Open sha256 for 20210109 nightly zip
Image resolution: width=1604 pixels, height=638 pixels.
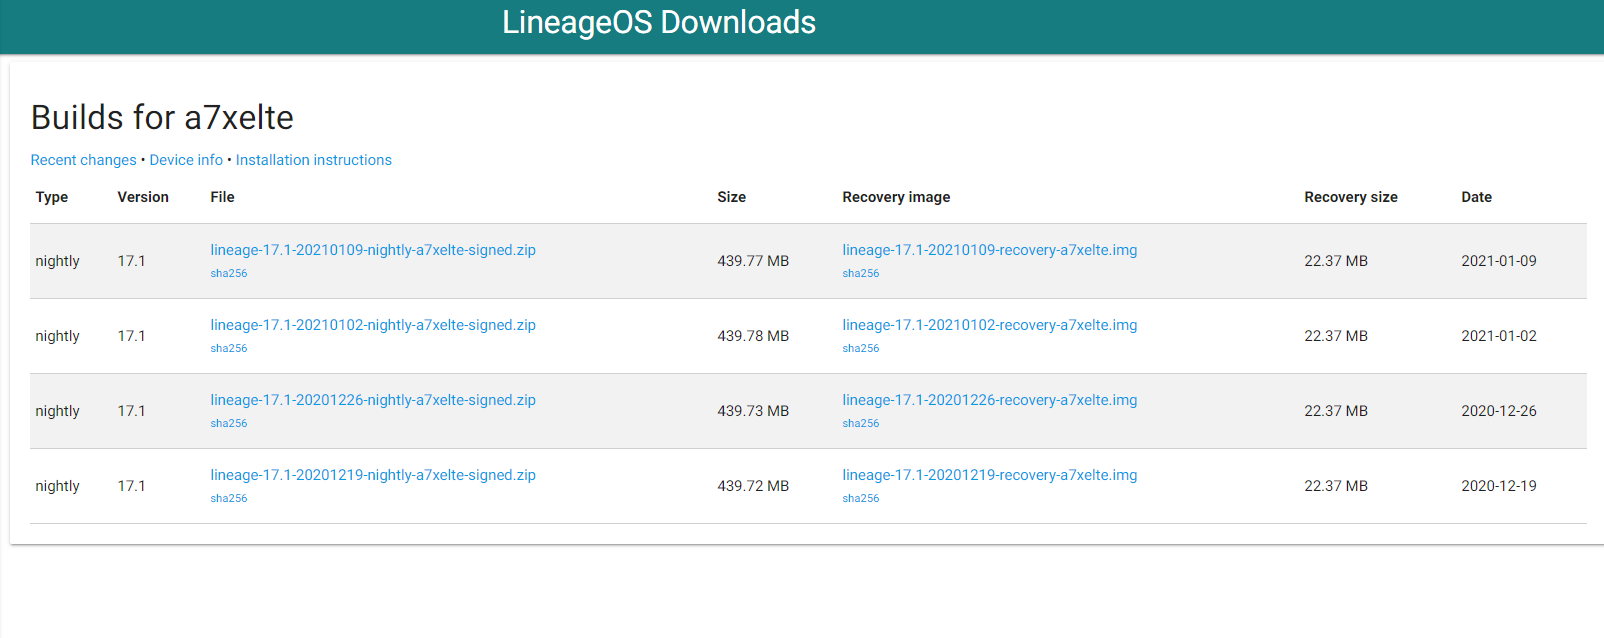[229, 273]
